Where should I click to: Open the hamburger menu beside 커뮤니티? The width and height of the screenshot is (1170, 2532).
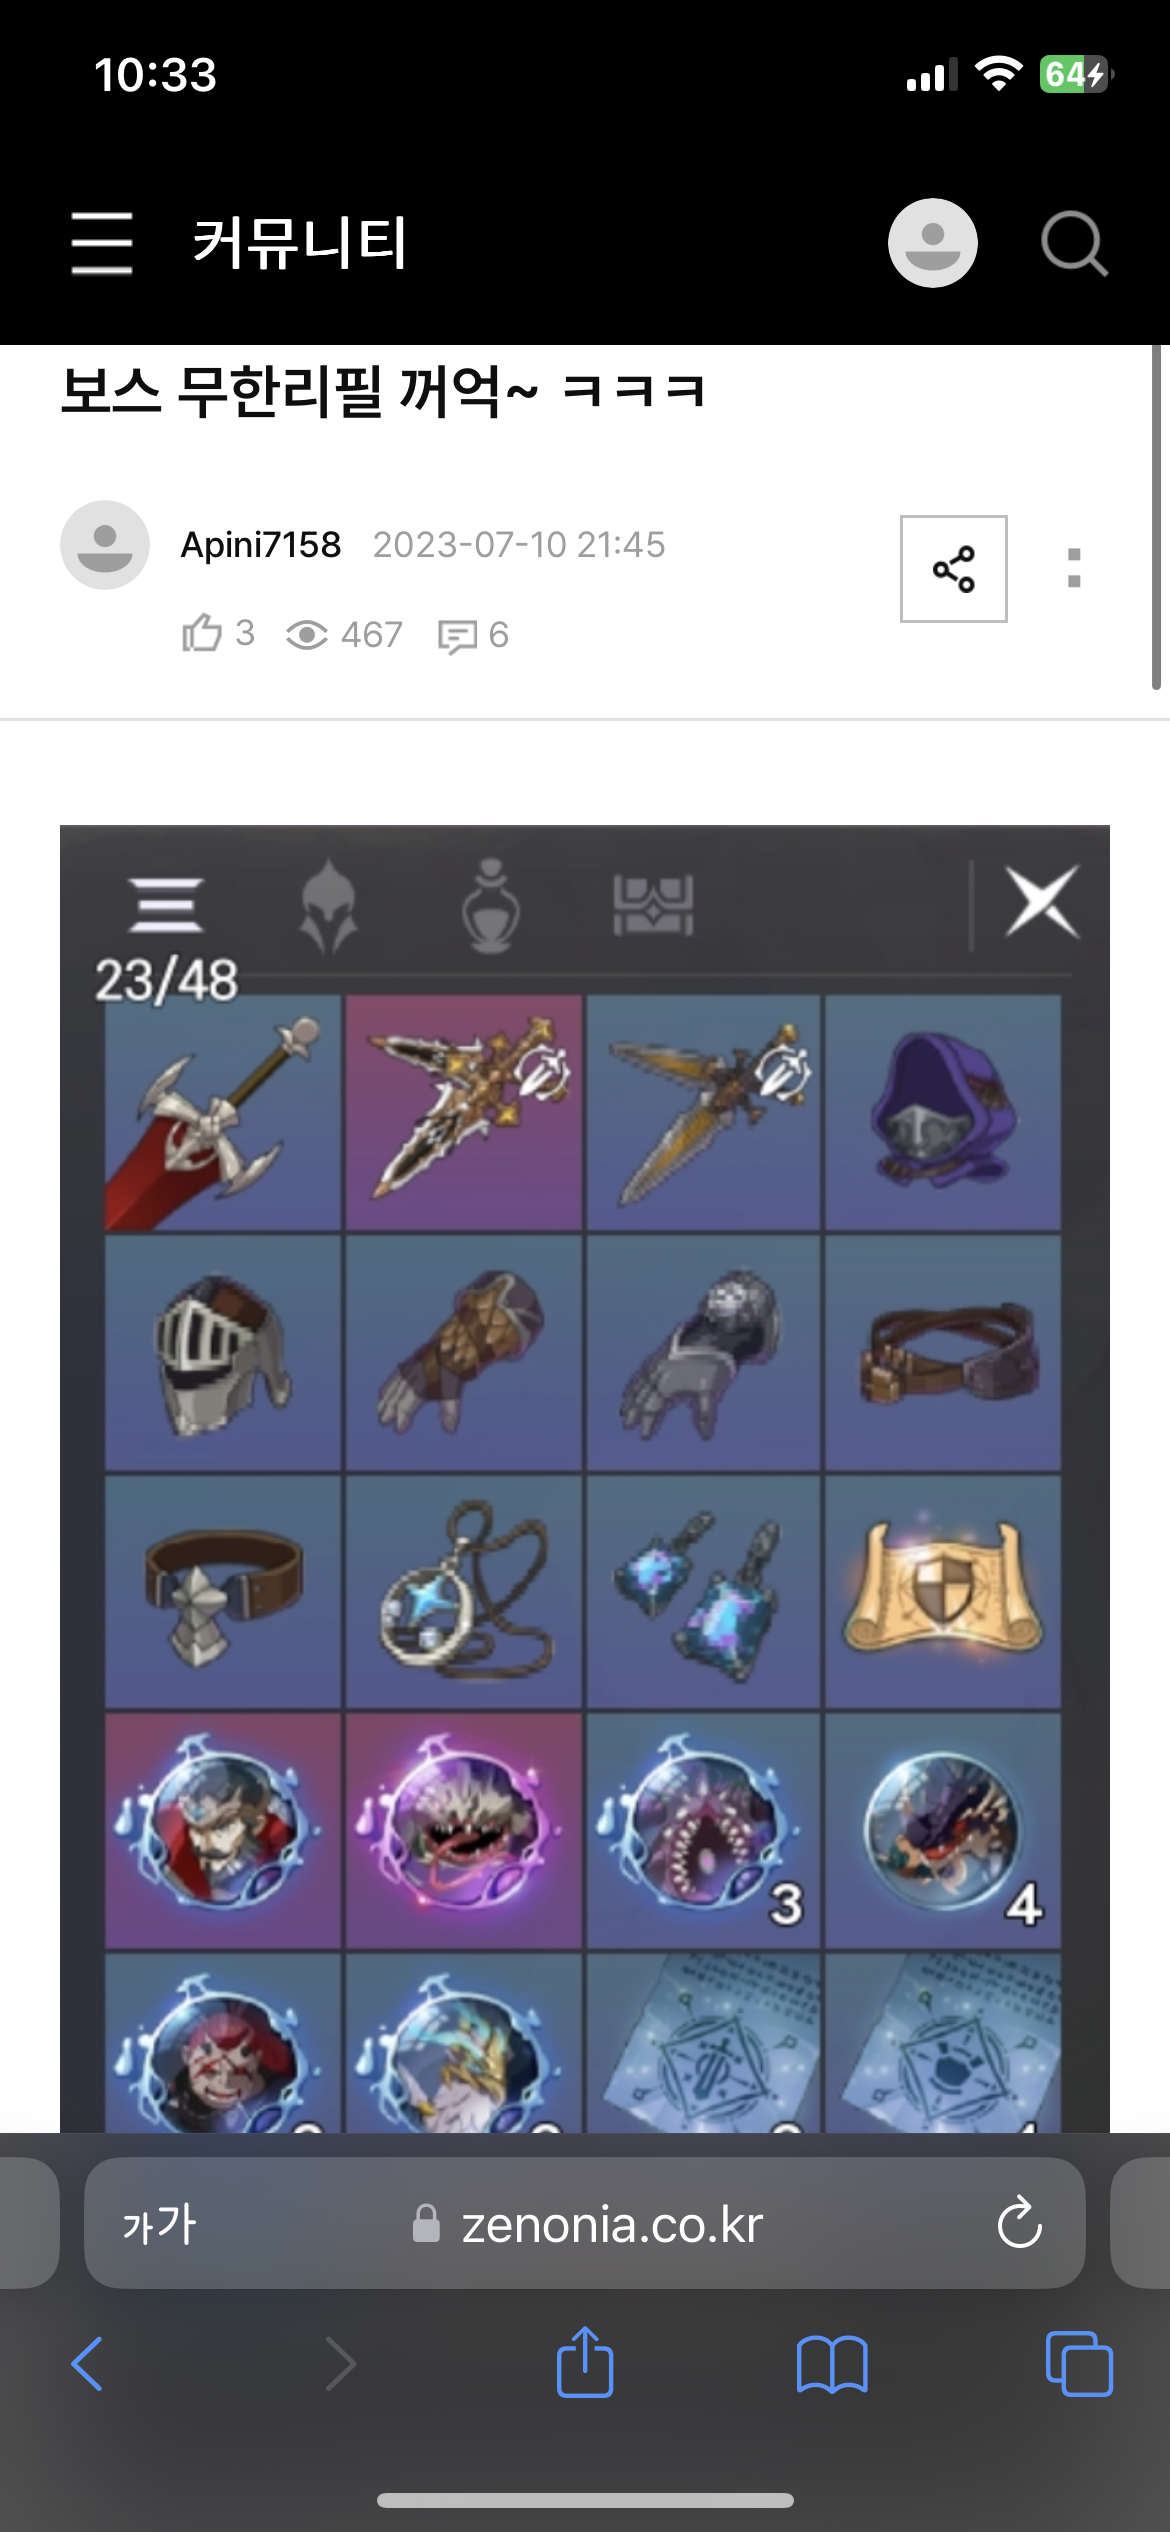[x=102, y=243]
